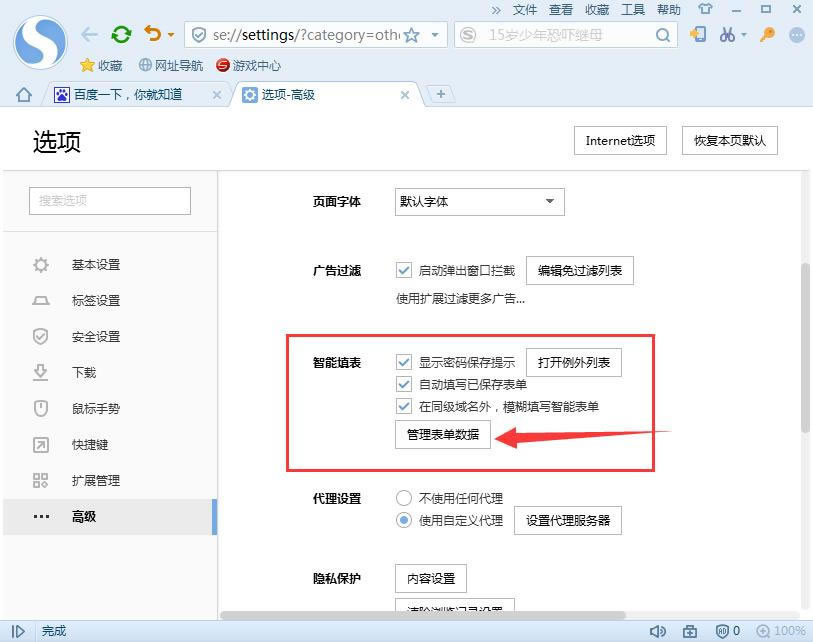
Task: Click the home page icon
Action: (24, 95)
